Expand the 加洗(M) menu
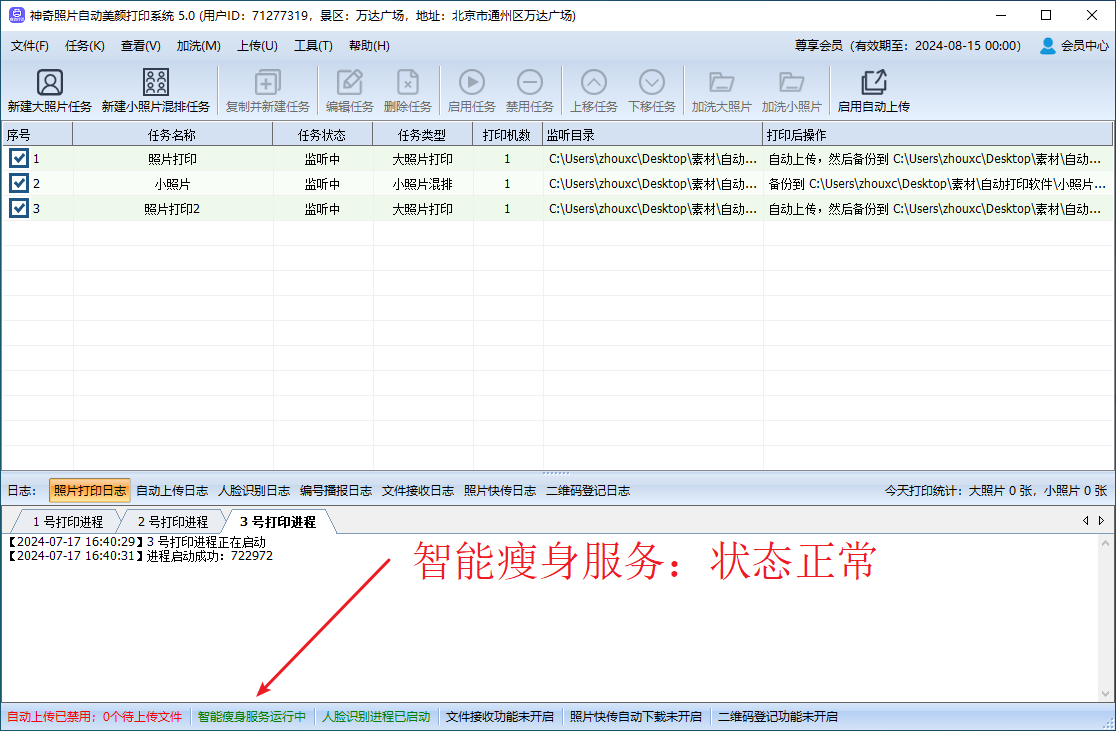The height and width of the screenshot is (731, 1116). point(198,45)
